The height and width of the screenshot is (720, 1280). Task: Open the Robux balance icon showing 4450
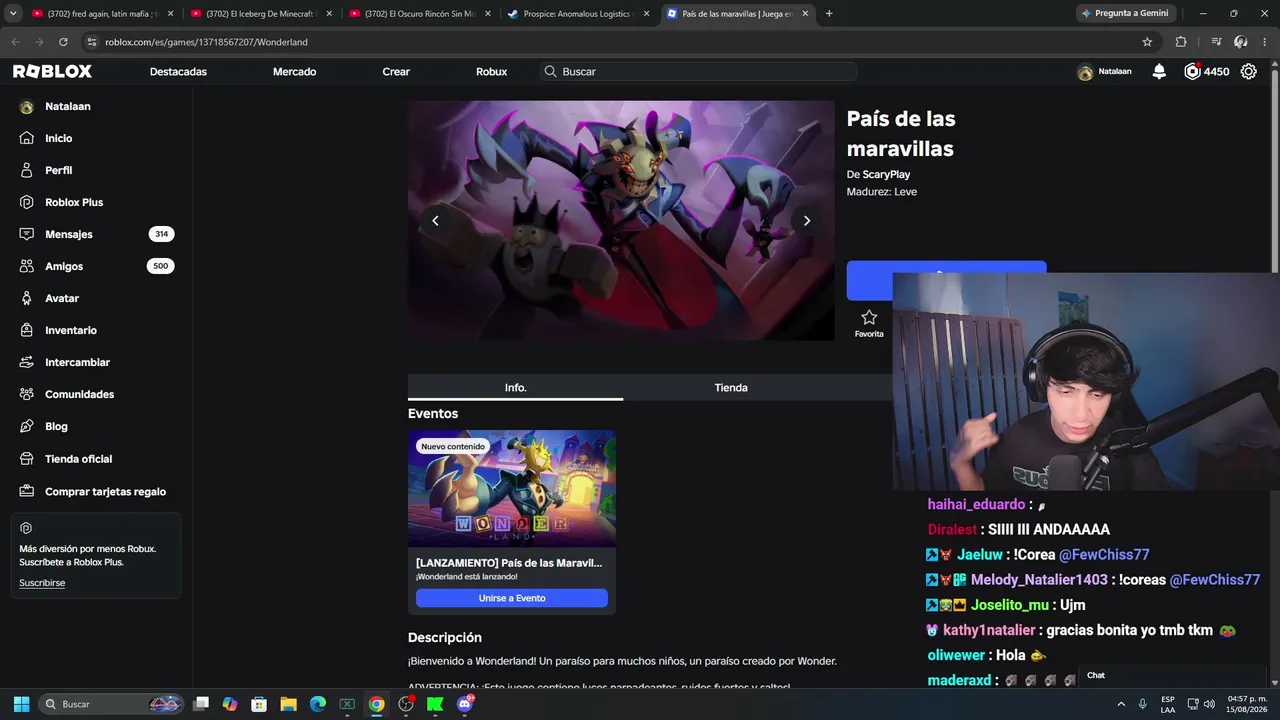[1192, 72]
